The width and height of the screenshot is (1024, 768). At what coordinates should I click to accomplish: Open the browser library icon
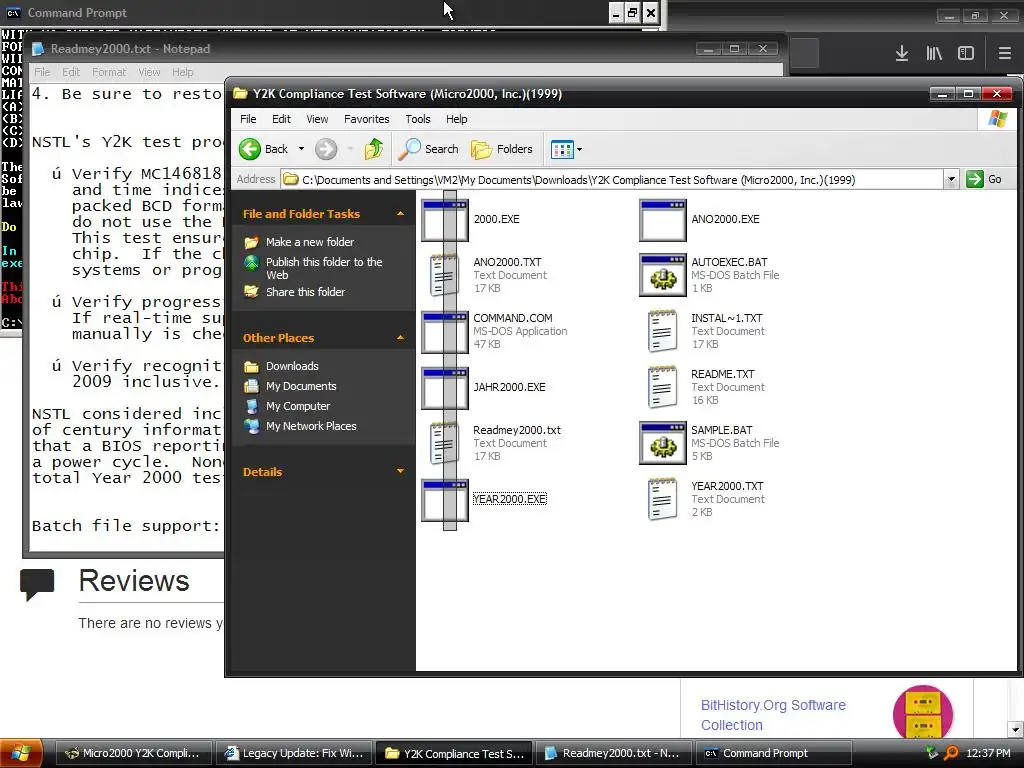coord(934,54)
